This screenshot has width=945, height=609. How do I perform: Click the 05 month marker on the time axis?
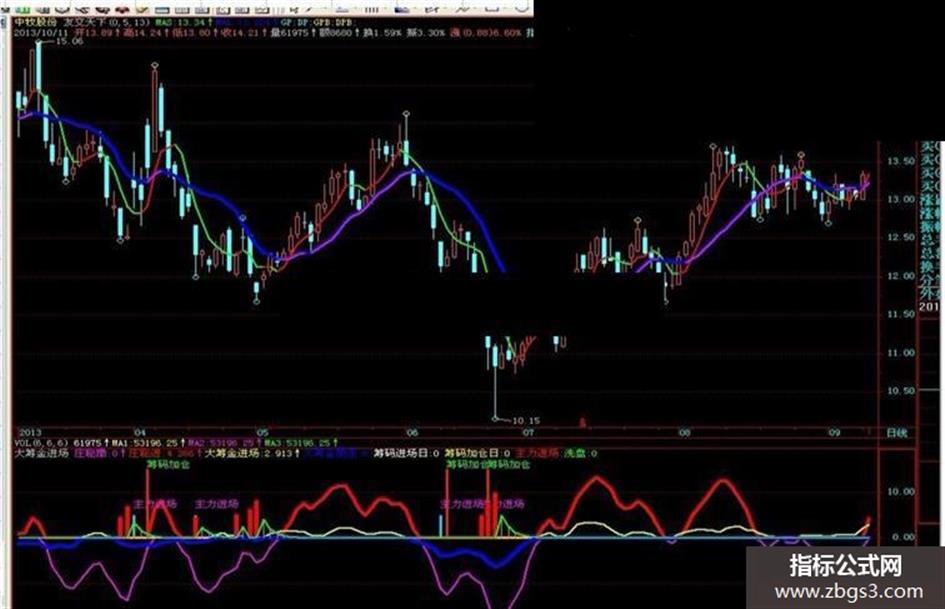(x=262, y=432)
